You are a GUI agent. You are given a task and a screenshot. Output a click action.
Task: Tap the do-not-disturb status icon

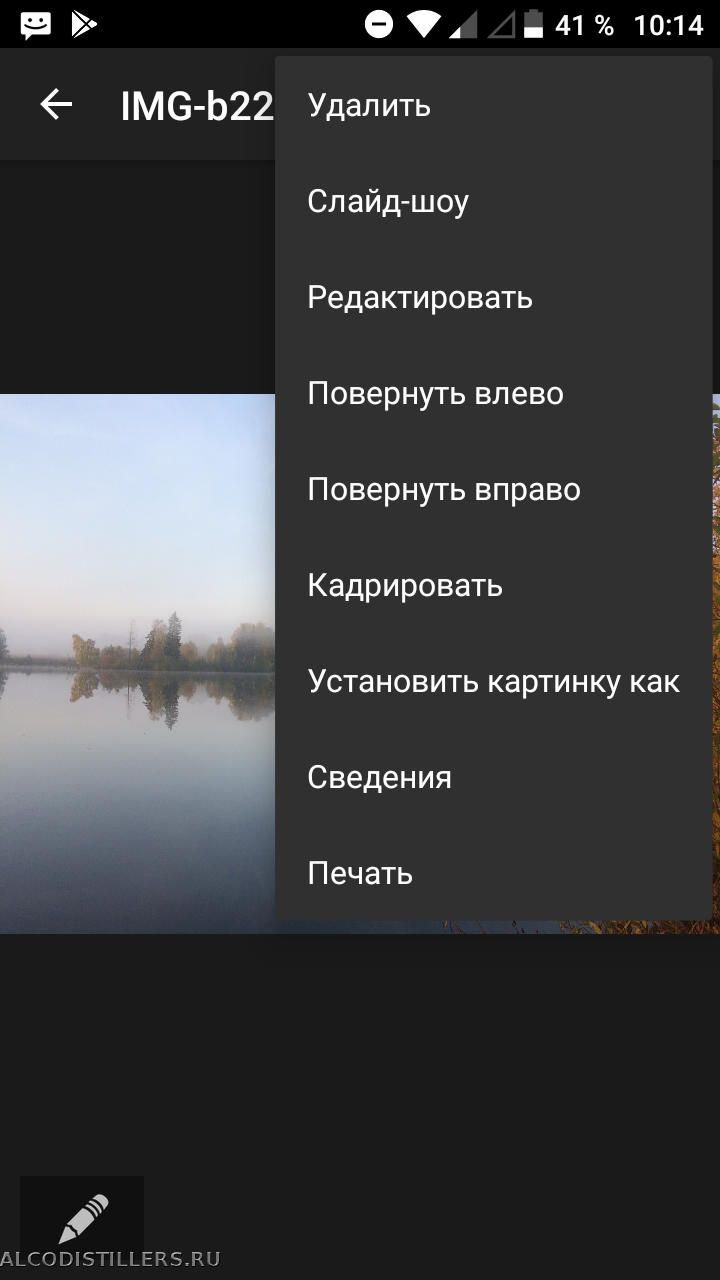(379, 24)
